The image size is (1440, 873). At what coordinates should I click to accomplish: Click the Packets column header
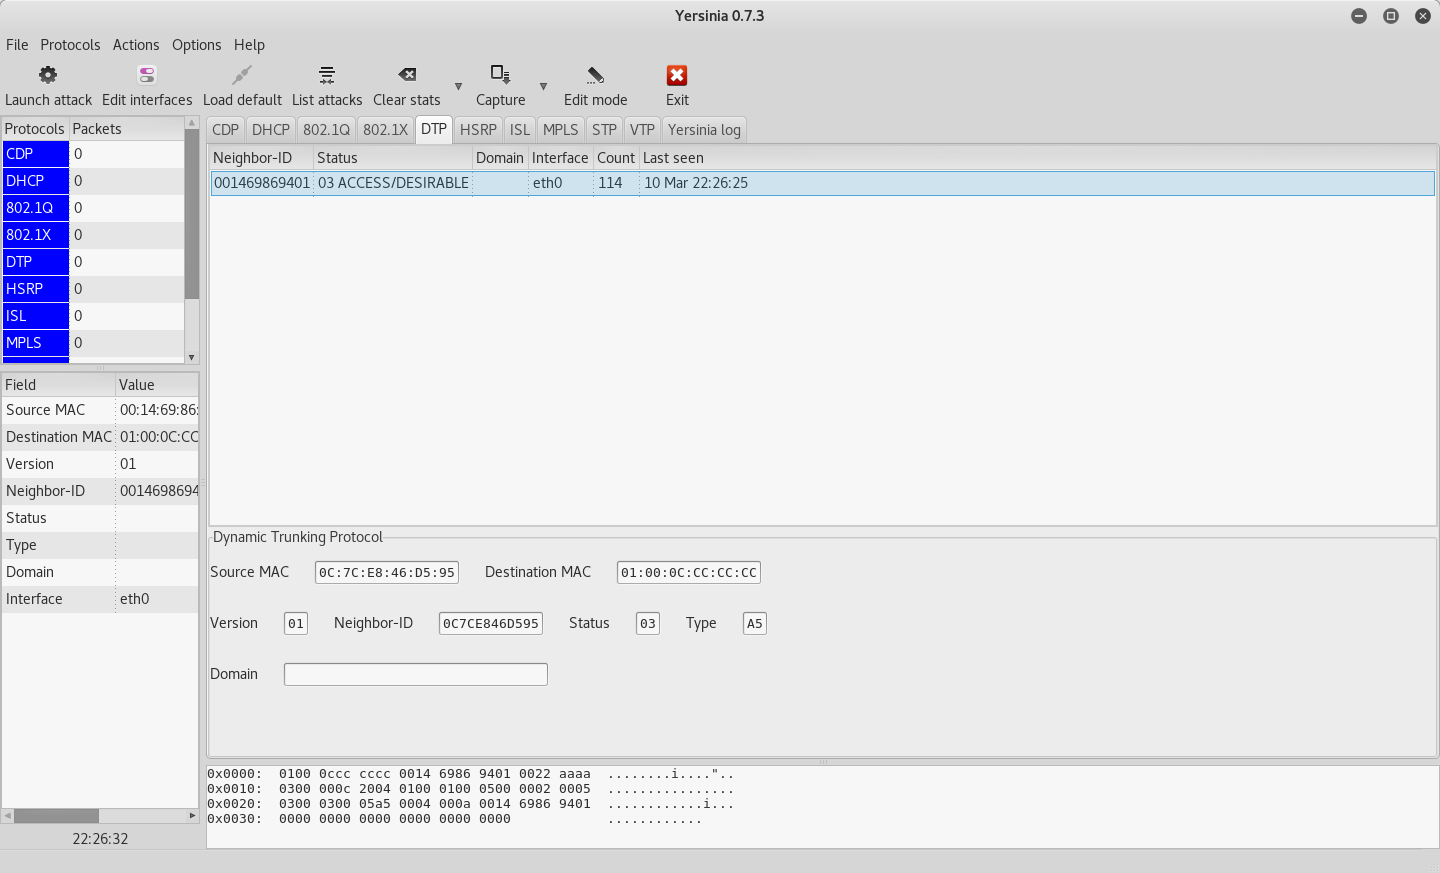[126, 129]
